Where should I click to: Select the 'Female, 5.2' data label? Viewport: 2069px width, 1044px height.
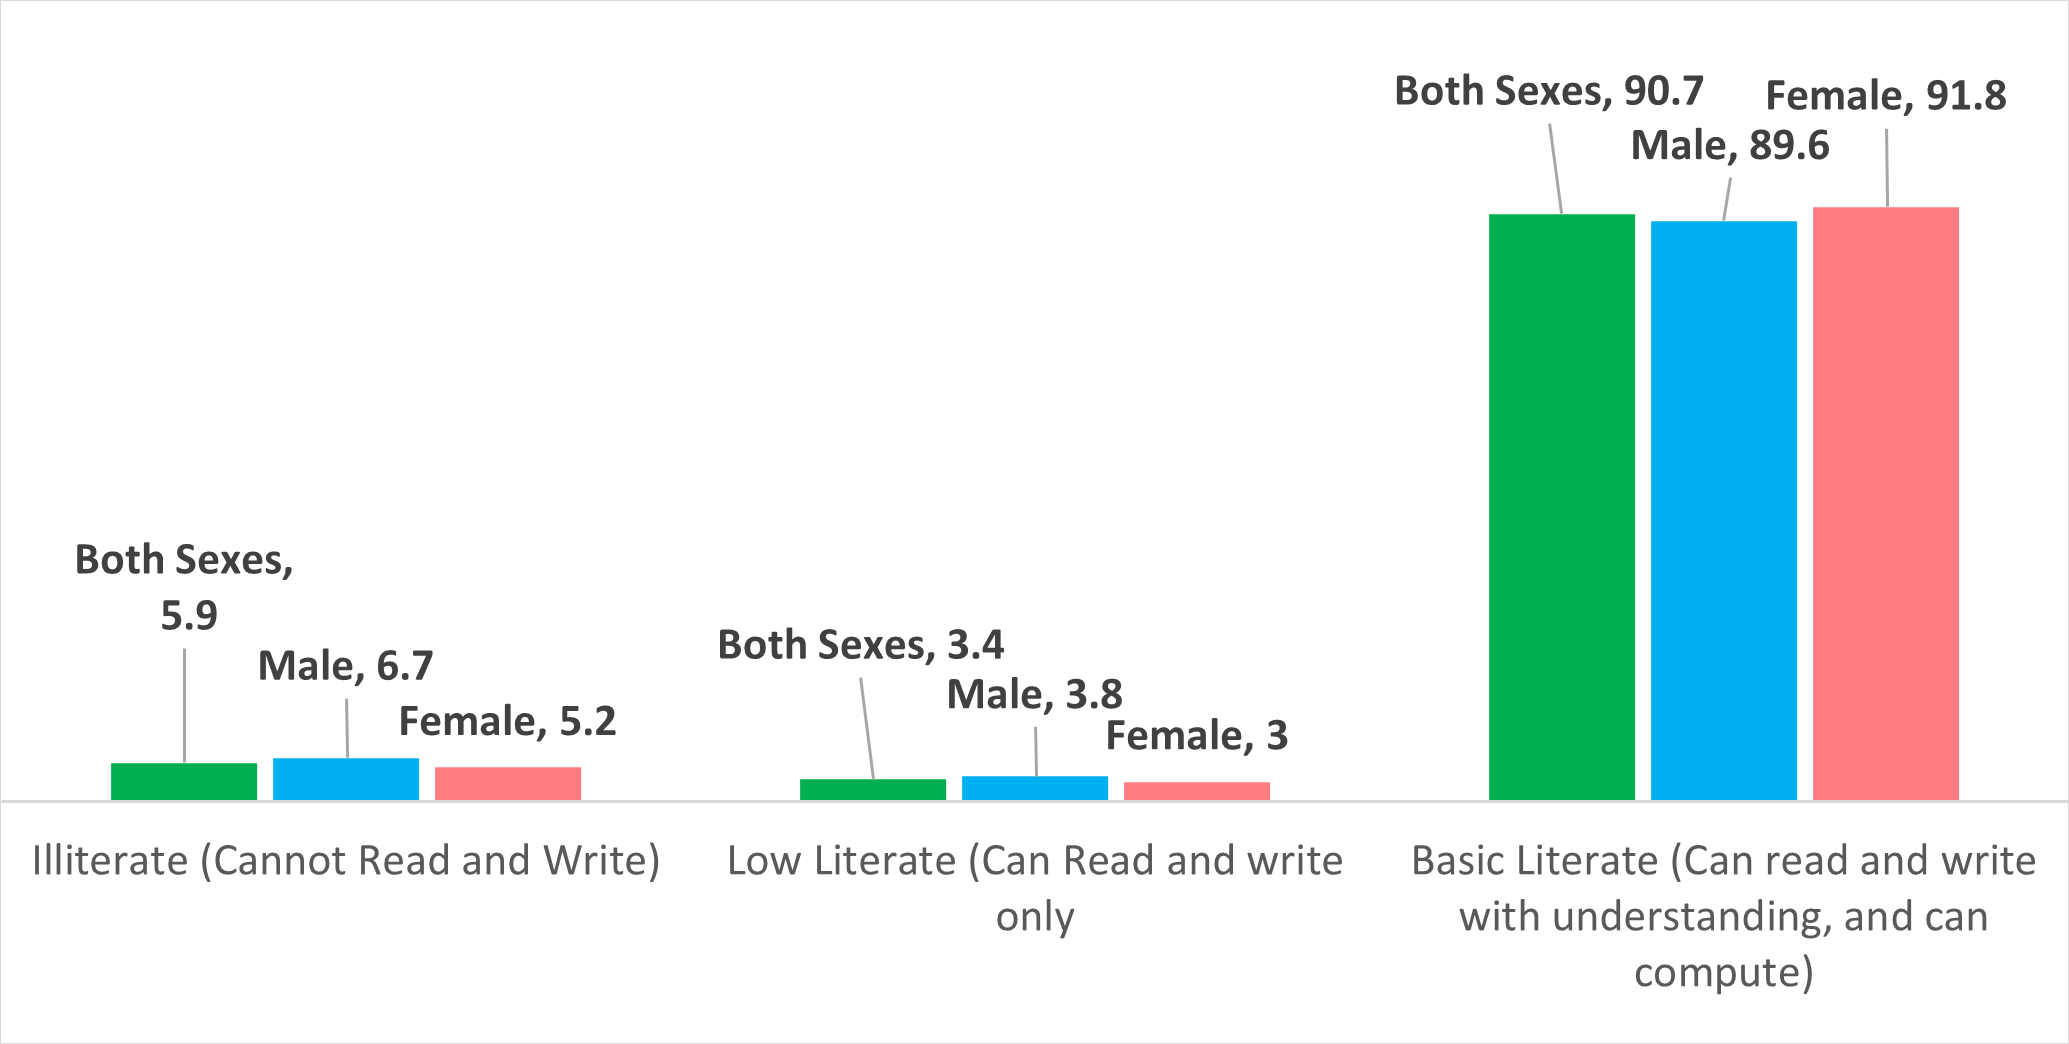508,721
